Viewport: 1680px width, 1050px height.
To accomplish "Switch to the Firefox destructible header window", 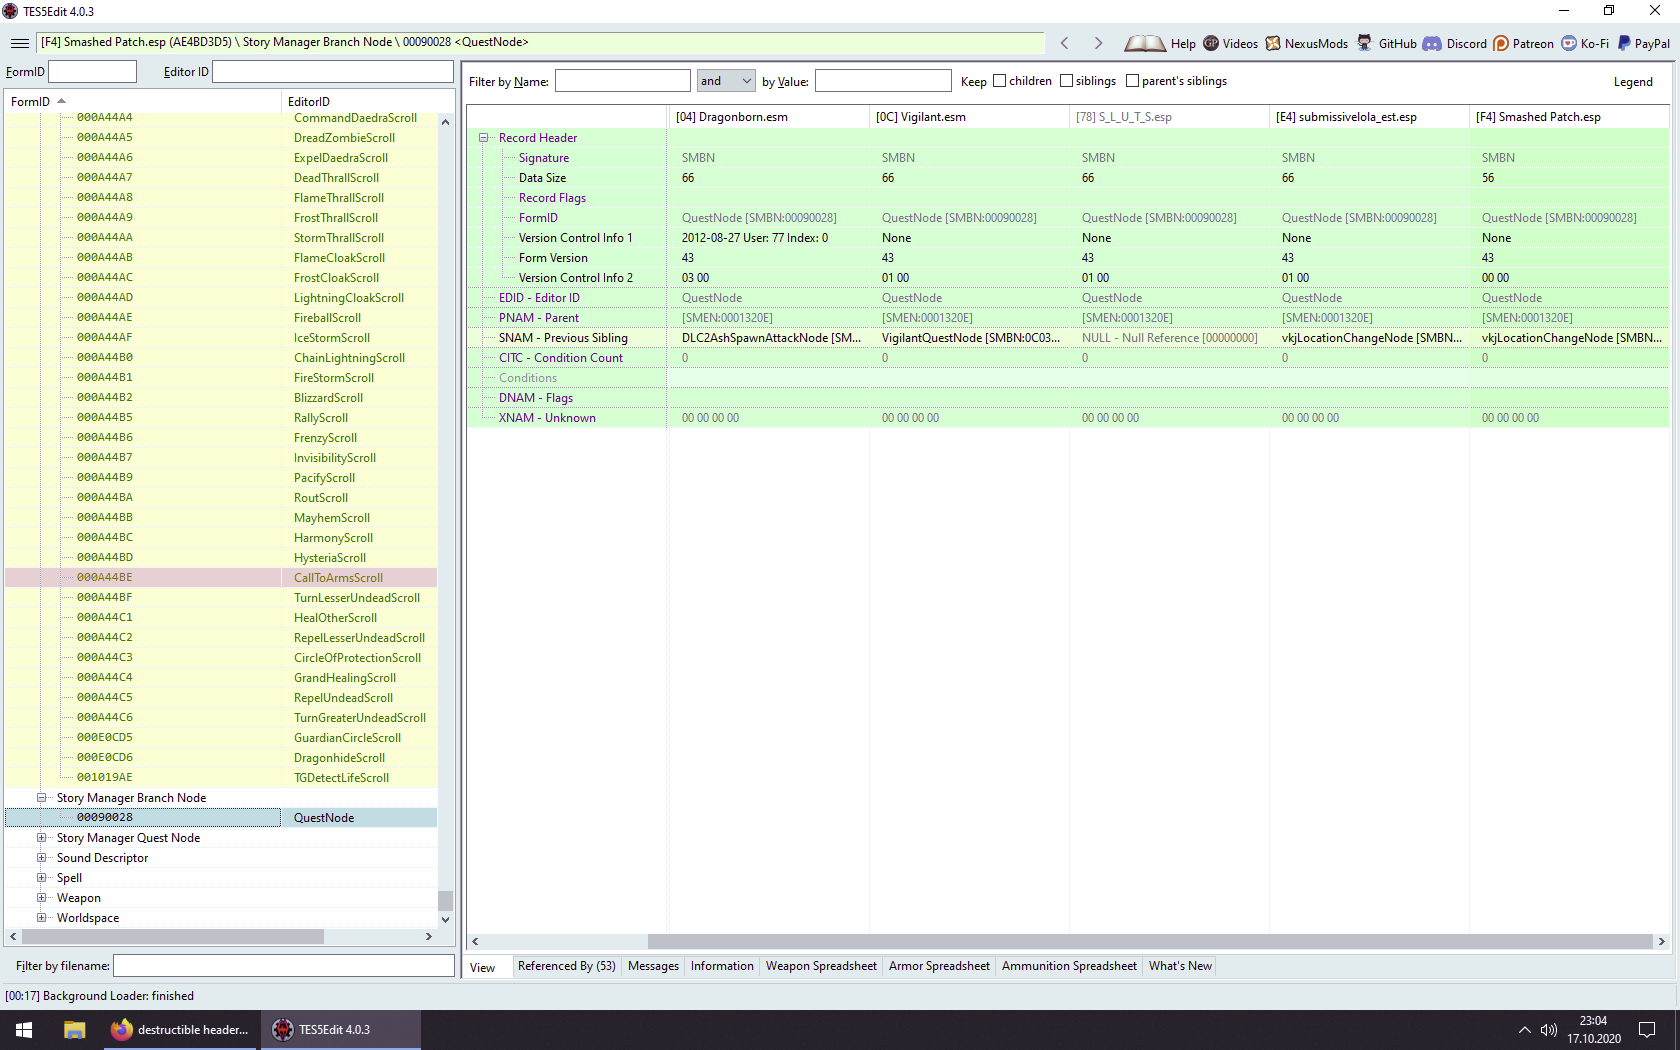I will click(180, 1030).
